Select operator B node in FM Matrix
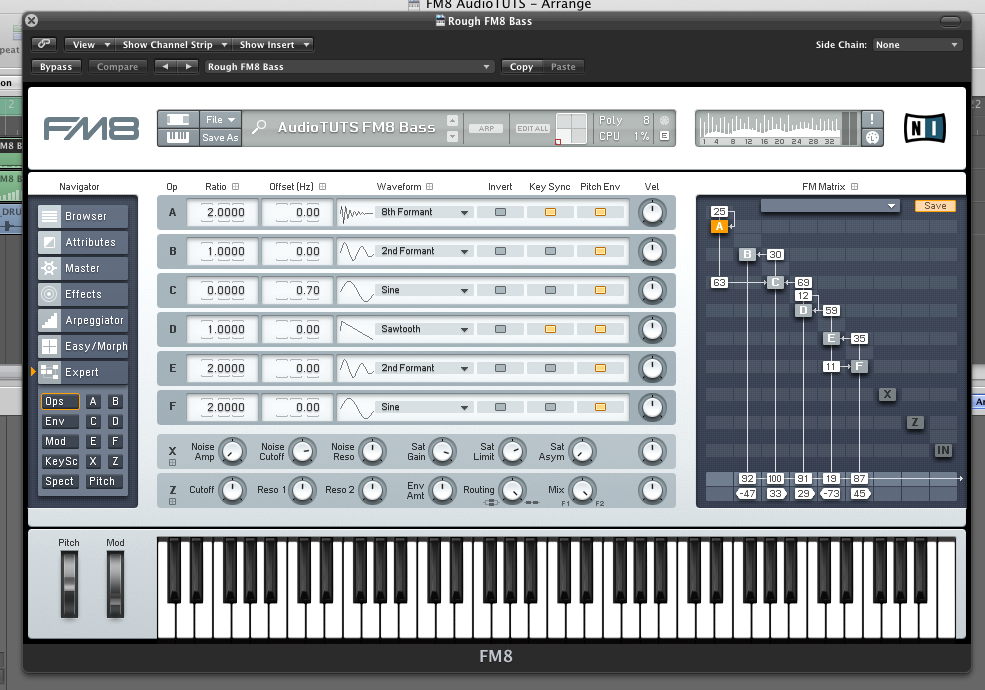Image resolution: width=985 pixels, height=690 pixels. [x=747, y=255]
